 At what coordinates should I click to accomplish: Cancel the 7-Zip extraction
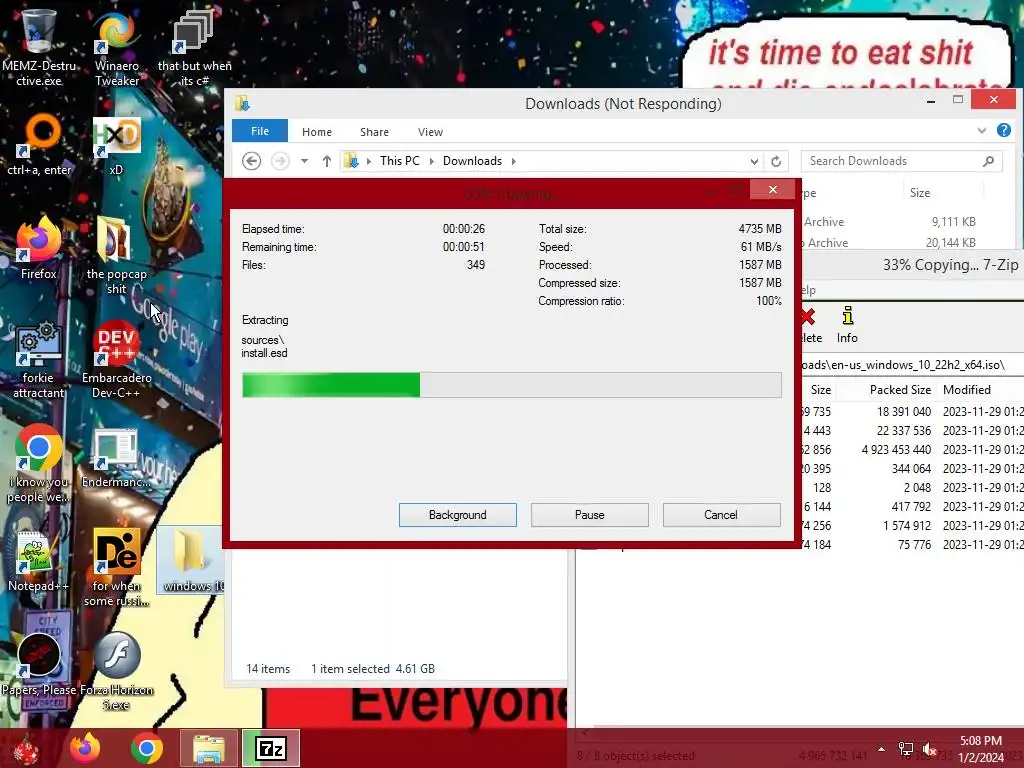tap(721, 515)
